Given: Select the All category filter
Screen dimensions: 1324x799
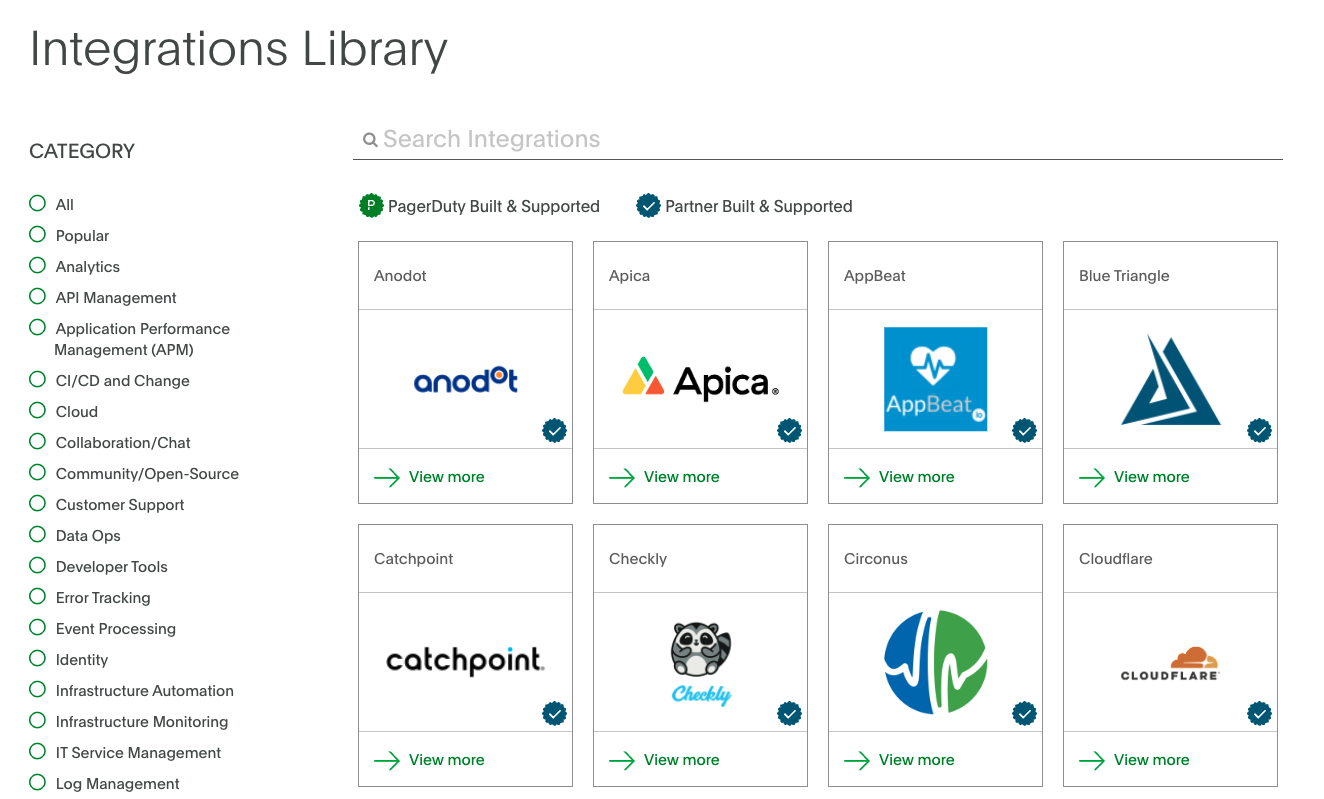Looking at the screenshot, I should (37, 204).
